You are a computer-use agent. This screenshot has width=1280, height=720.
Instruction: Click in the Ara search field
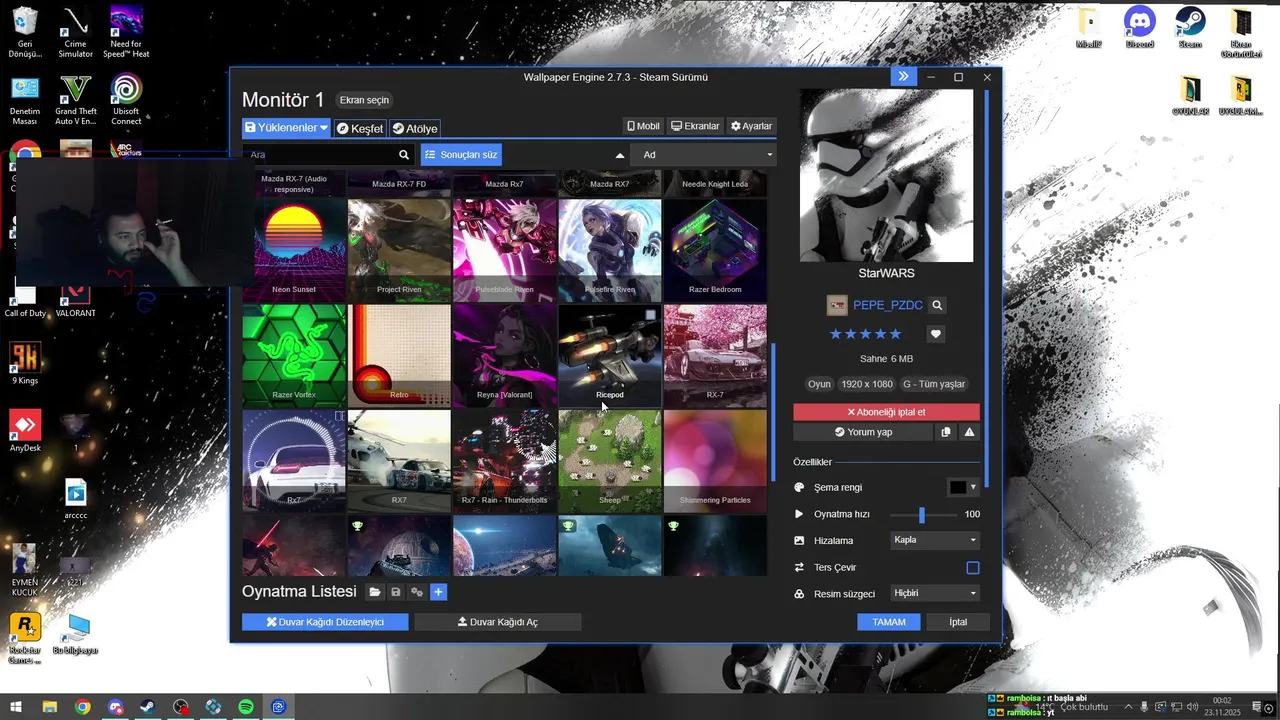pyautogui.click(x=320, y=155)
